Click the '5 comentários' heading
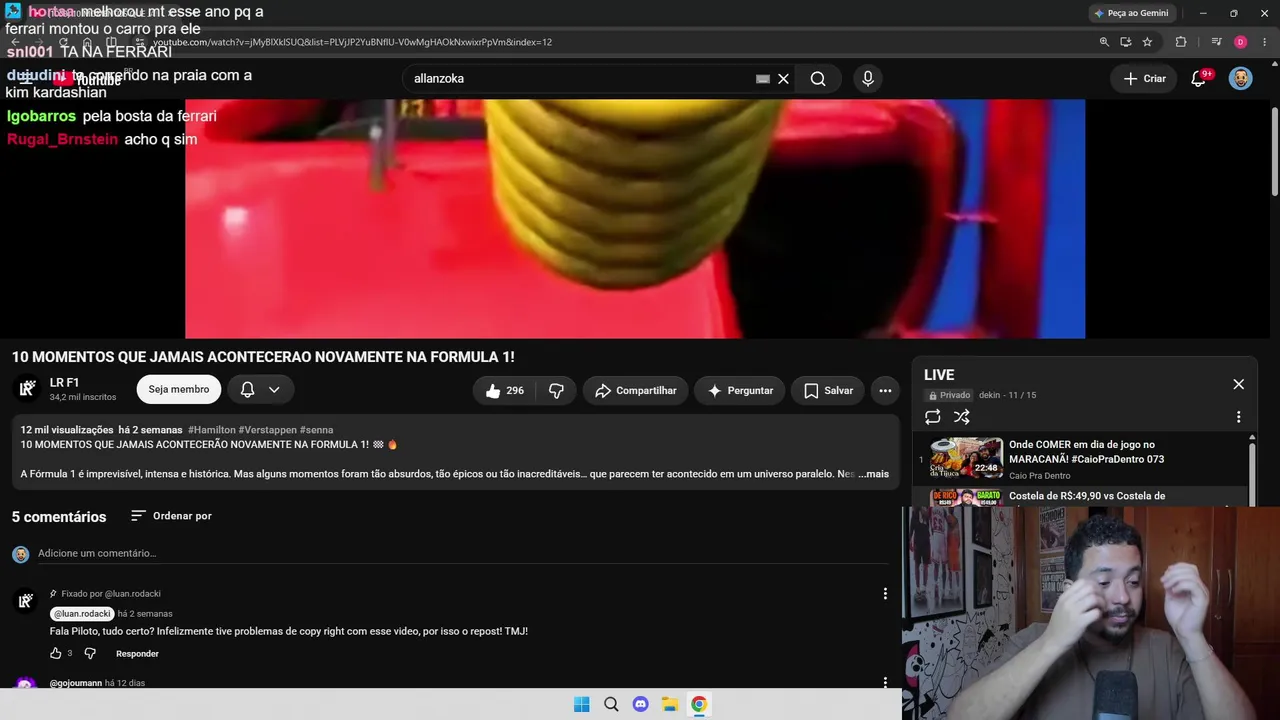The width and height of the screenshot is (1280, 720). pos(59,517)
